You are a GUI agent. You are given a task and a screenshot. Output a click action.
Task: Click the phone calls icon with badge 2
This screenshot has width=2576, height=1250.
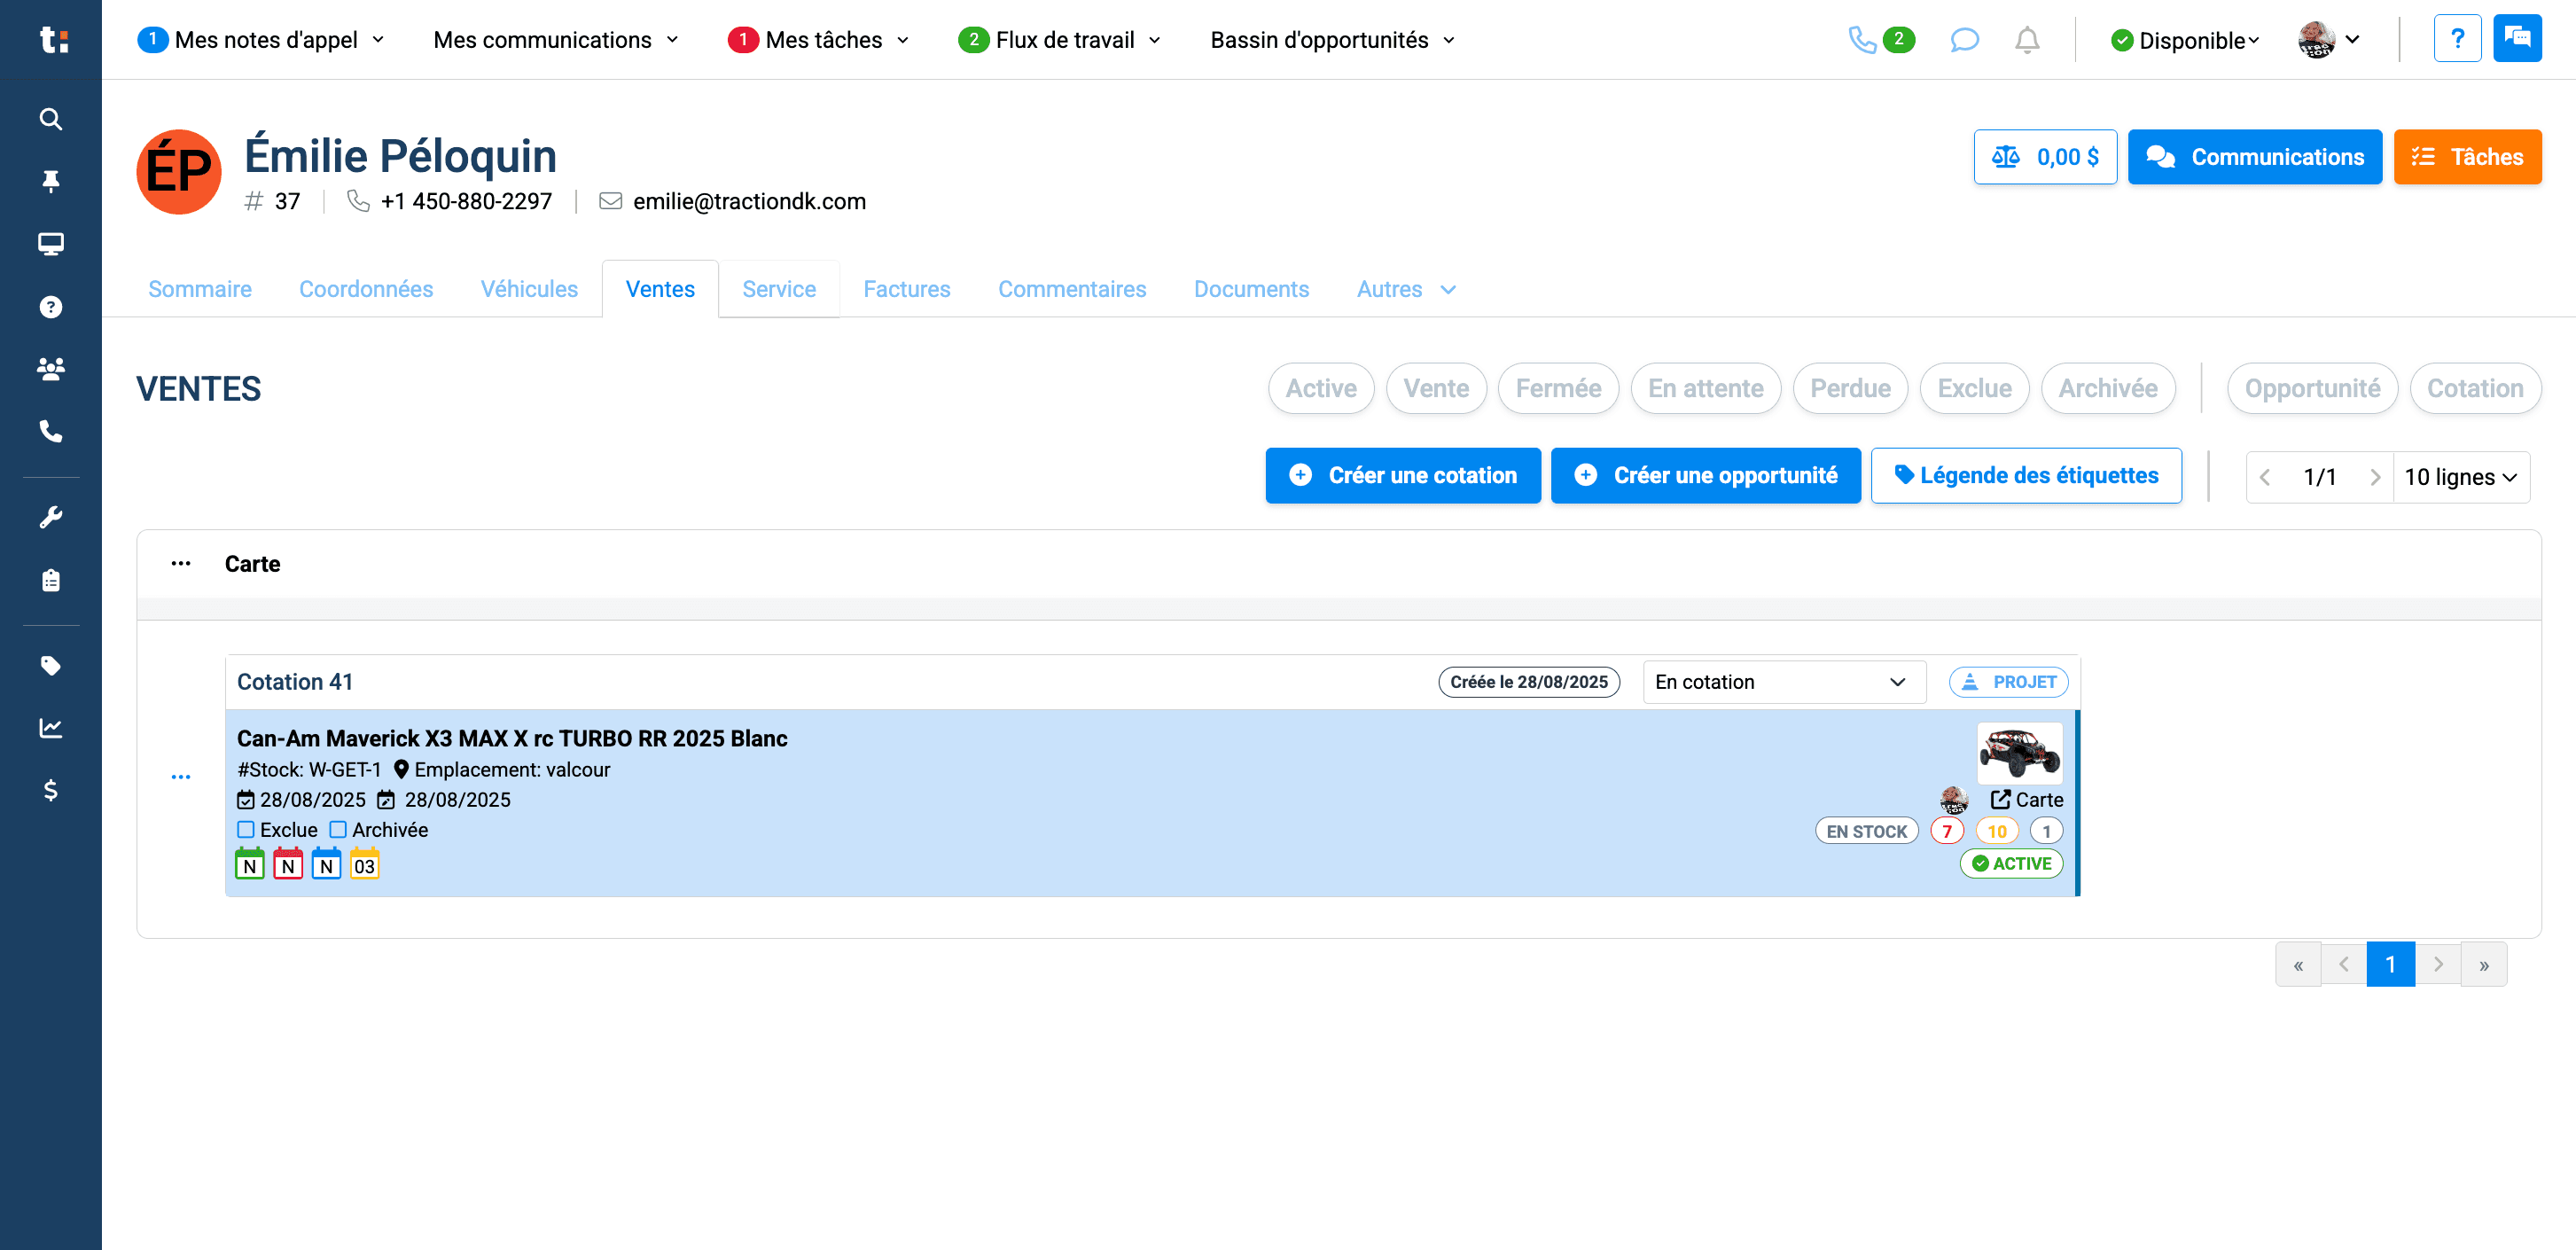pyautogui.click(x=1880, y=40)
